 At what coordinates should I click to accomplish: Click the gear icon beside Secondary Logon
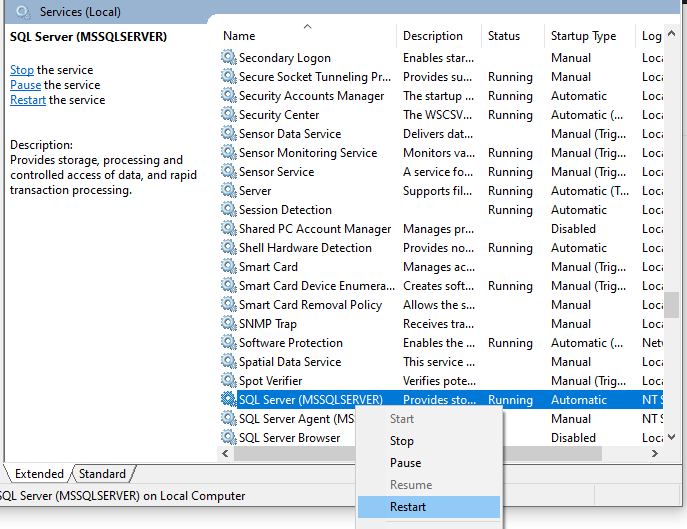[x=228, y=57]
